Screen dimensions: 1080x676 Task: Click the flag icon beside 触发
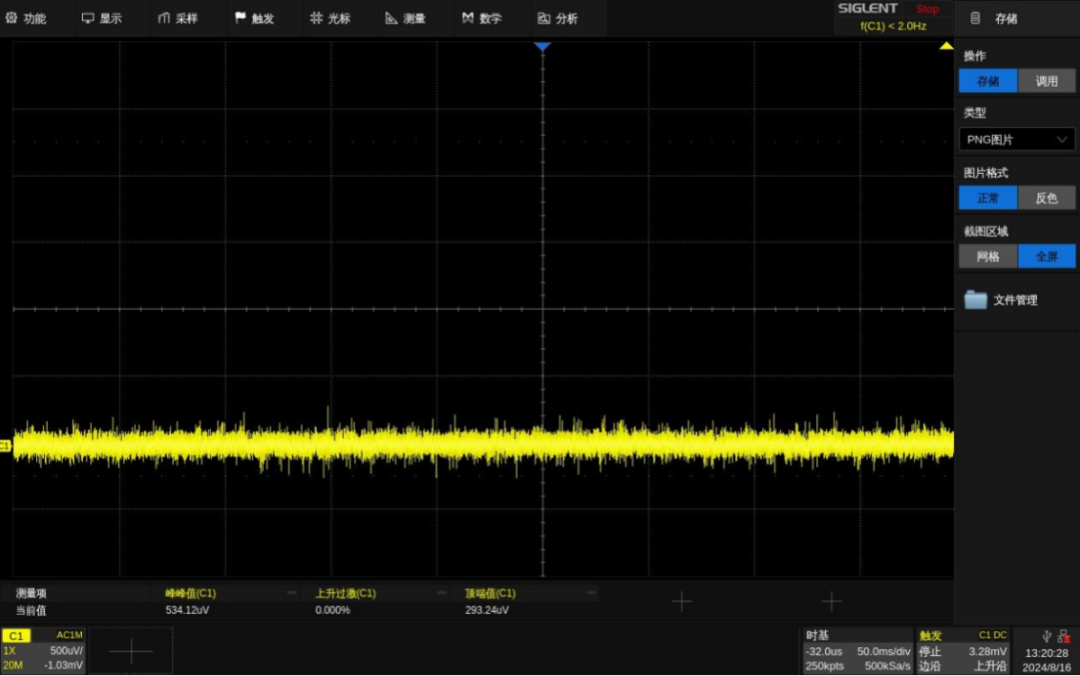pos(240,18)
